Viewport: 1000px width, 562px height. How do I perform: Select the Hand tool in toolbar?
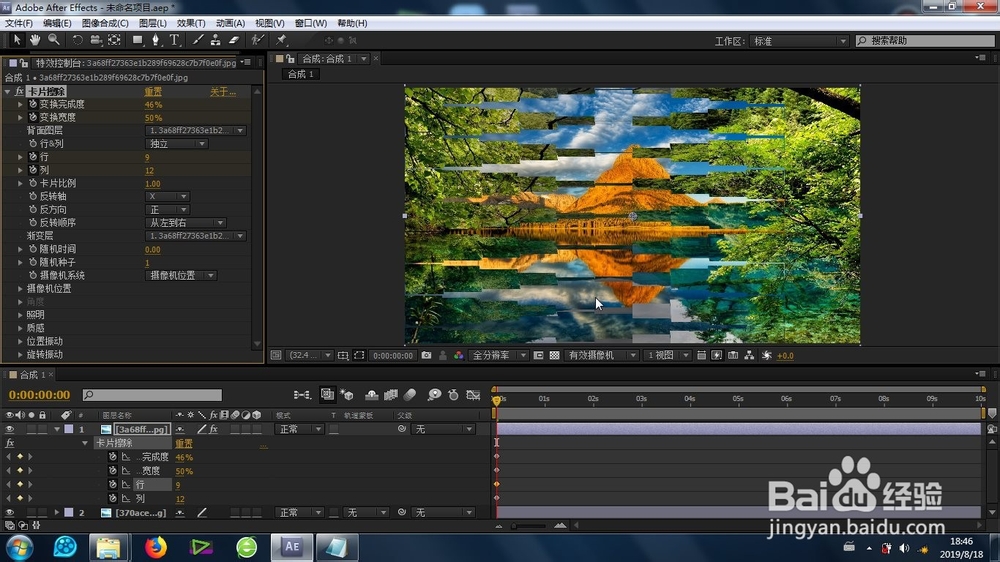[x=35, y=40]
